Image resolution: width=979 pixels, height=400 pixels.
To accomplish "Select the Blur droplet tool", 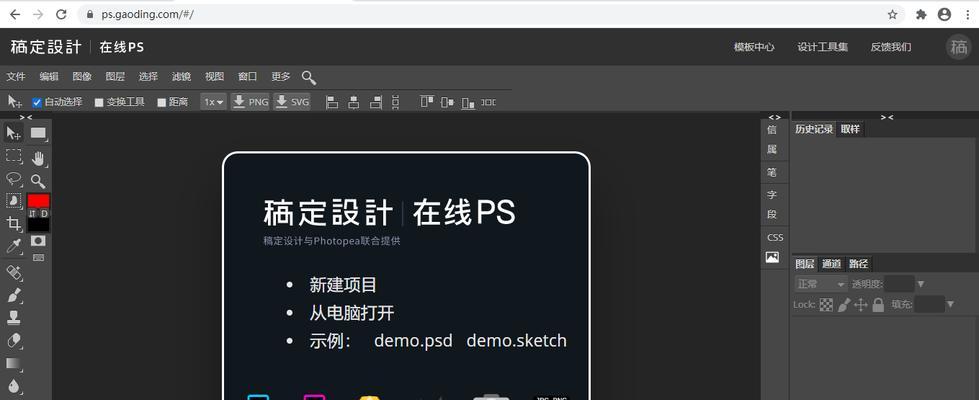I will (x=14, y=386).
